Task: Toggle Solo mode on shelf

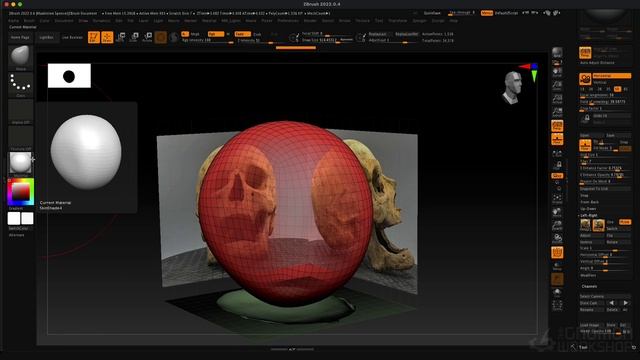Action: pyautogui.click(x=557, y=292)
